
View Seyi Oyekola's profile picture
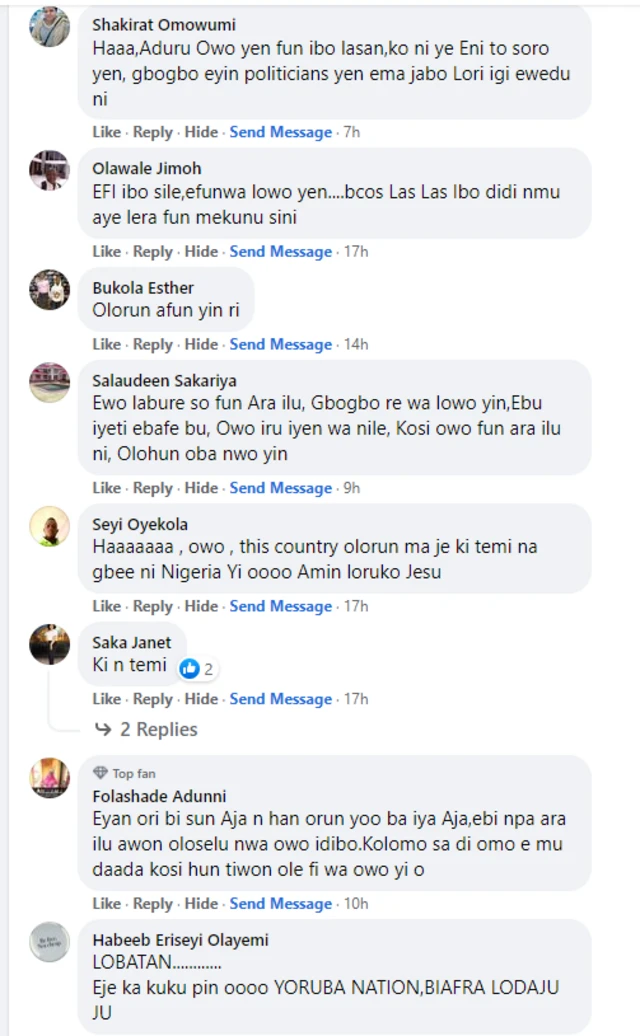point(49,526)
